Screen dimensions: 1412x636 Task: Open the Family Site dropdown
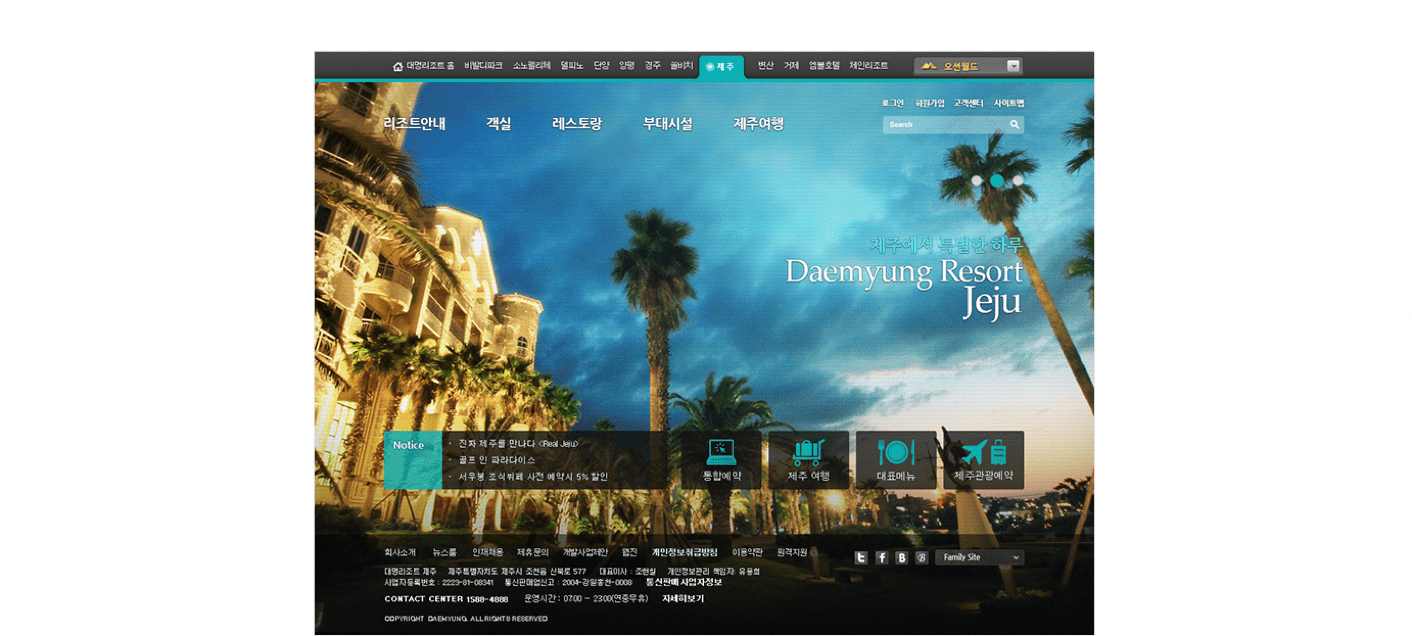click(x=979, y=558)
